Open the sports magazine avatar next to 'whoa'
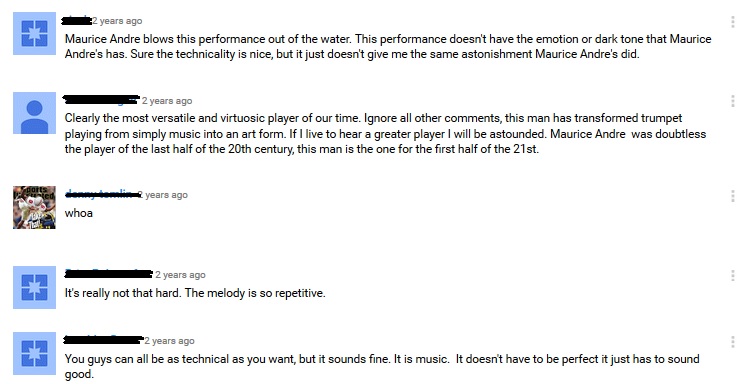 tap(34, 207)
